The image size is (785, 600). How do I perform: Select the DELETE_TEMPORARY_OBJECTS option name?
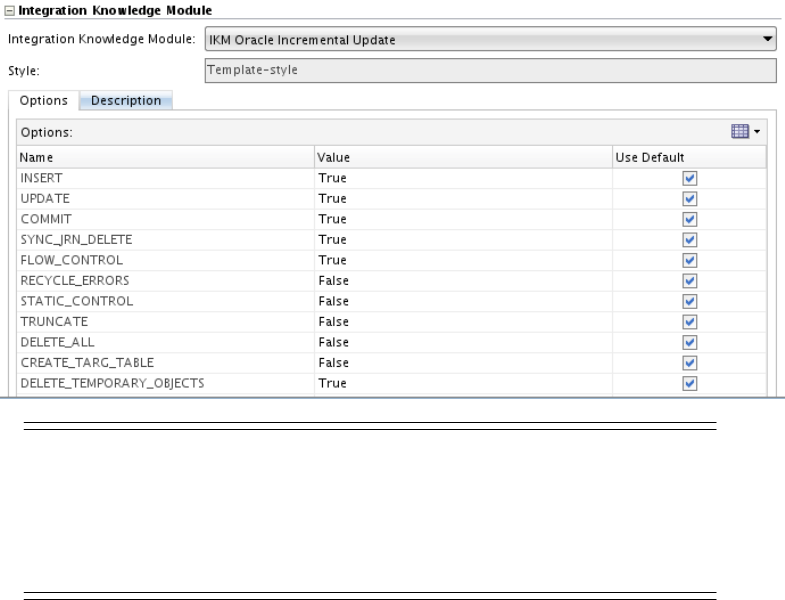click(112, 384)
